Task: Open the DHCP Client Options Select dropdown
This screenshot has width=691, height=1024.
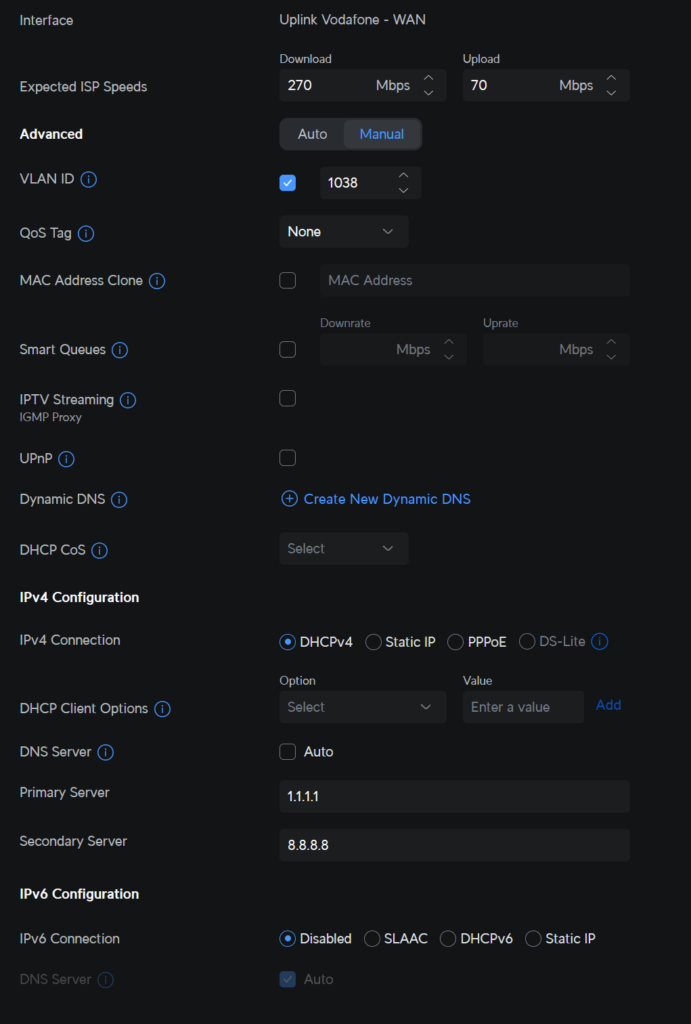Action: (362, 707)
